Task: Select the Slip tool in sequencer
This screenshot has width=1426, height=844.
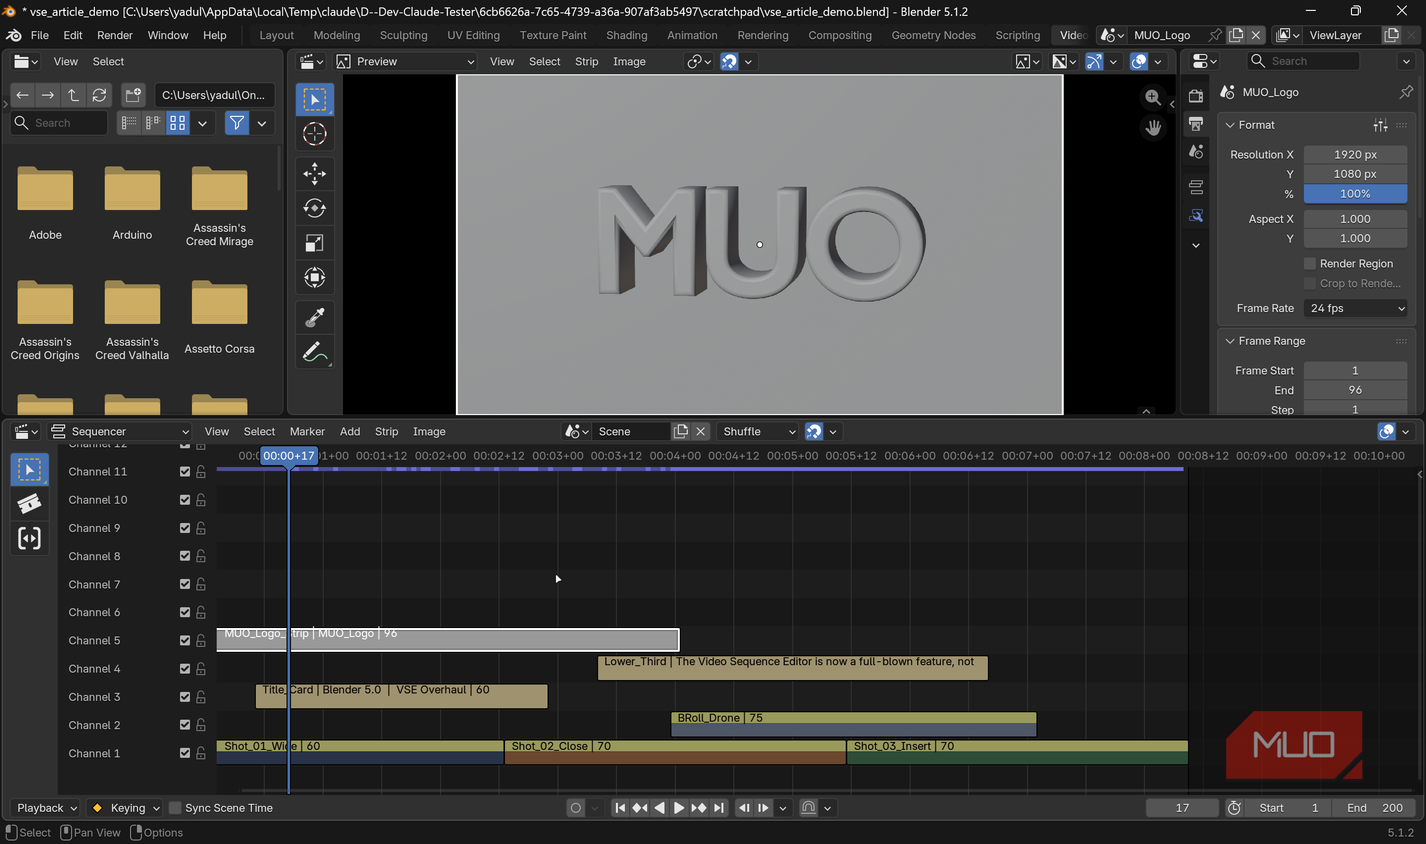Action: click(x=29, y=538)
